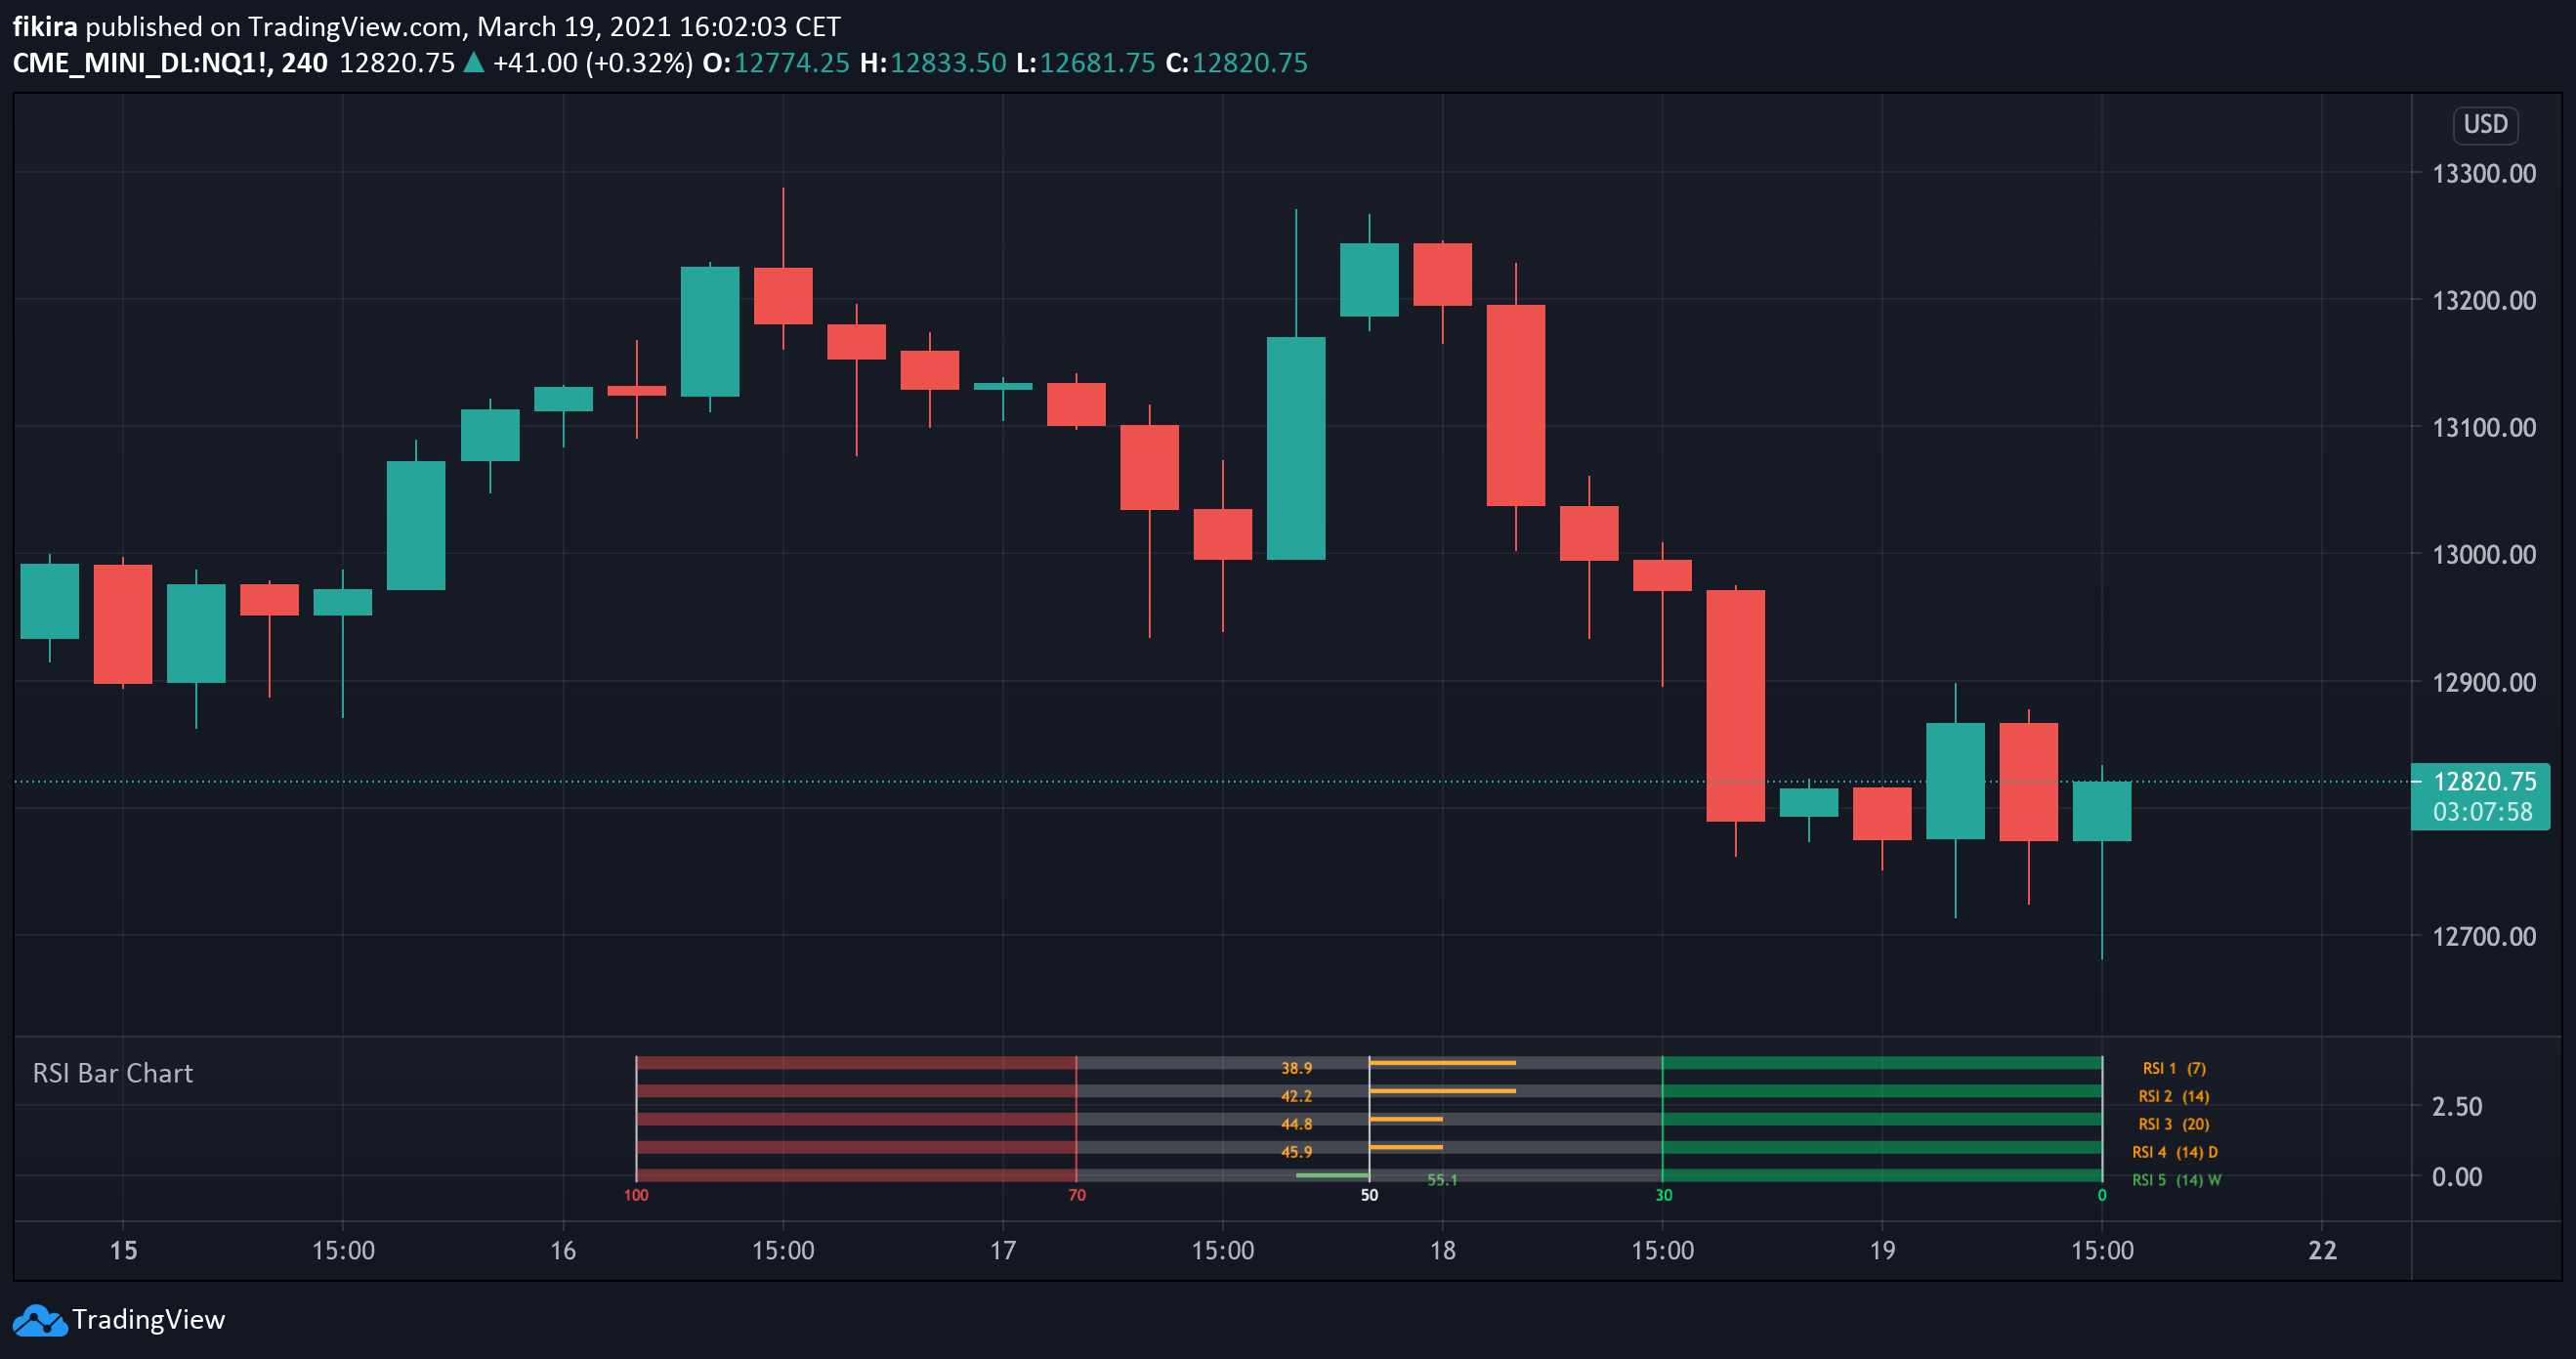
Task: Click the date label 18 on time axis
Action: pos(1442,1251)
